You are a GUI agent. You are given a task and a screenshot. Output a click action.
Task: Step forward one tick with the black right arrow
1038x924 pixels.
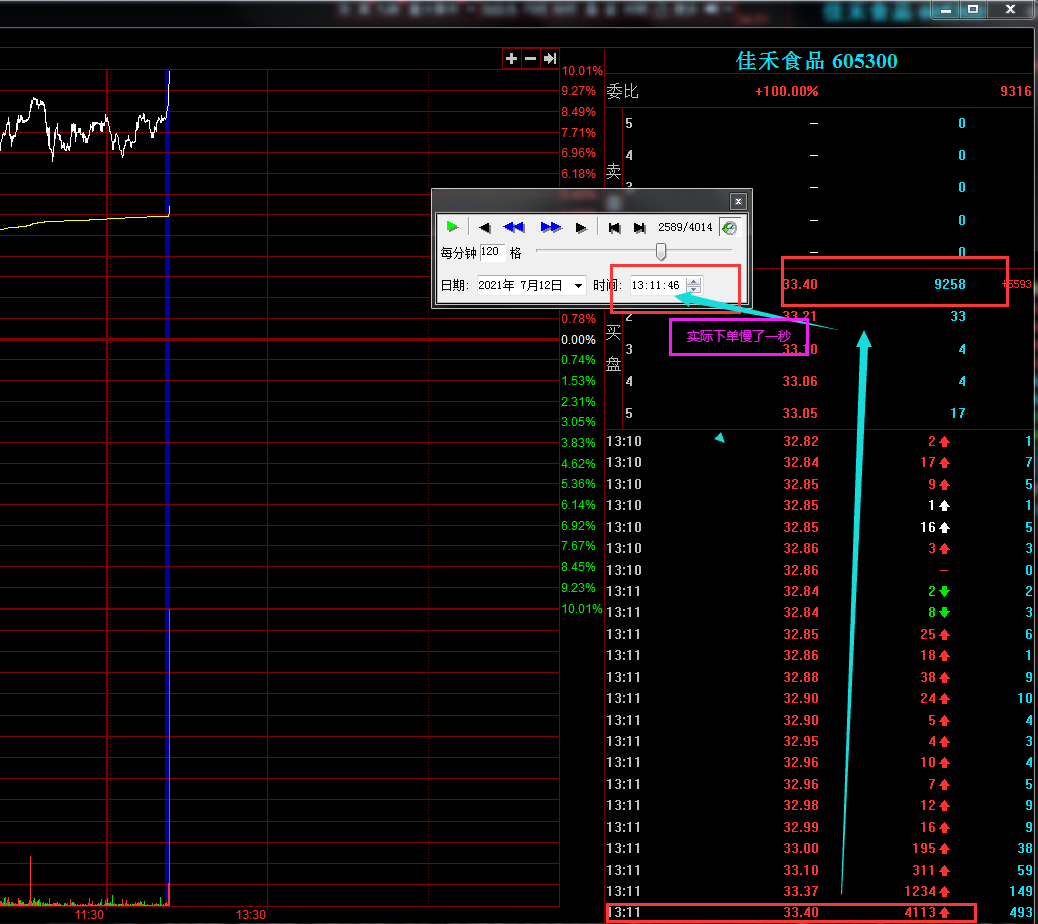pyautogui.click(x=581, y=228)
